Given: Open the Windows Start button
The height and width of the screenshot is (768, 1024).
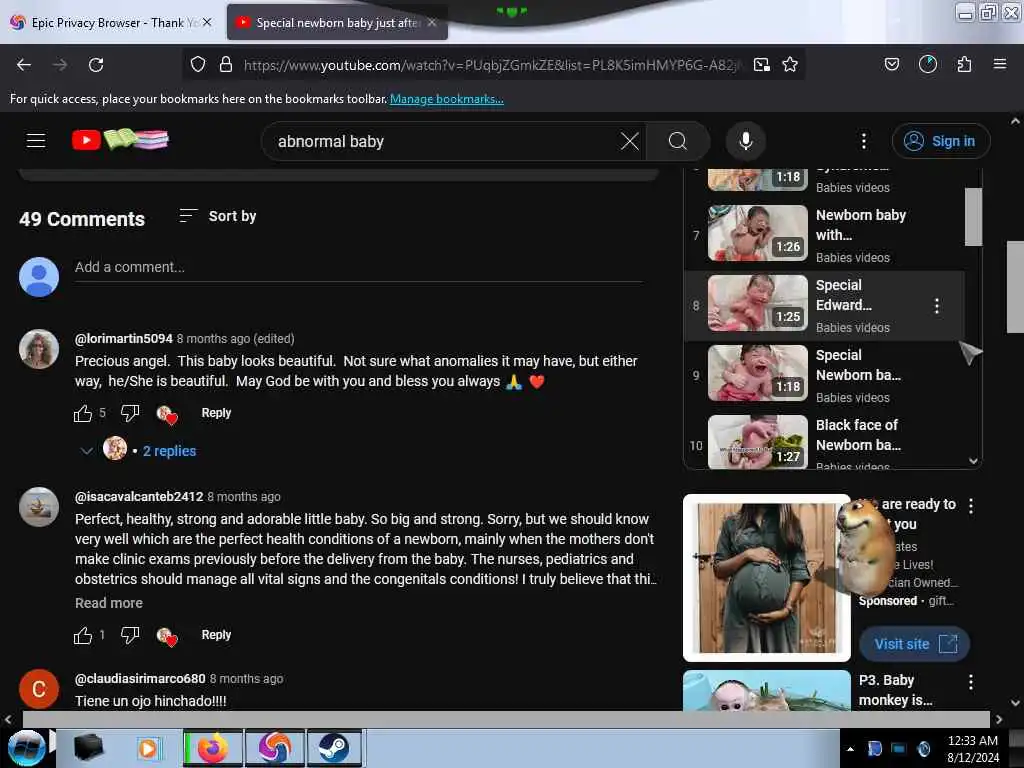Looking at the screenshot, I should coord(26,748).
